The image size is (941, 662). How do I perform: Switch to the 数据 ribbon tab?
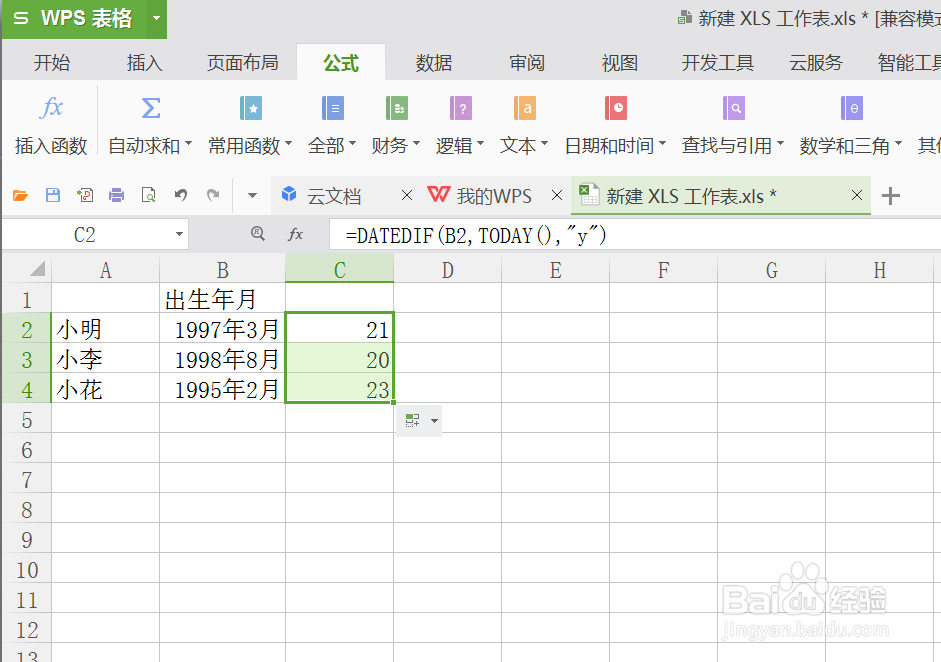pyautogui.click(x=434, y=62)
